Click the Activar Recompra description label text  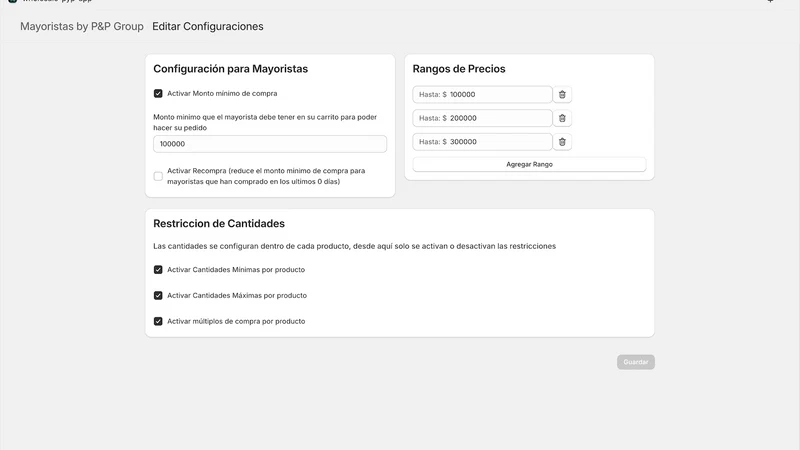[x=266, y=176]
